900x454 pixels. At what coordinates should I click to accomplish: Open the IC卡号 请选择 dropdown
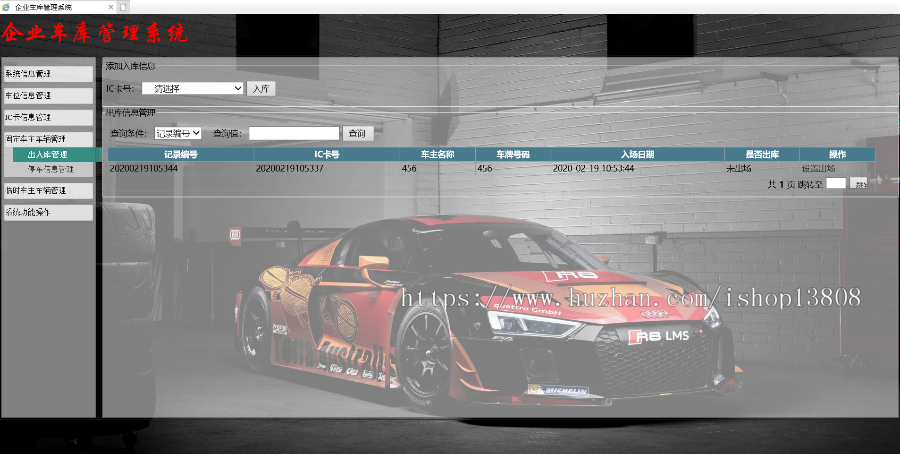click(192, 88)
